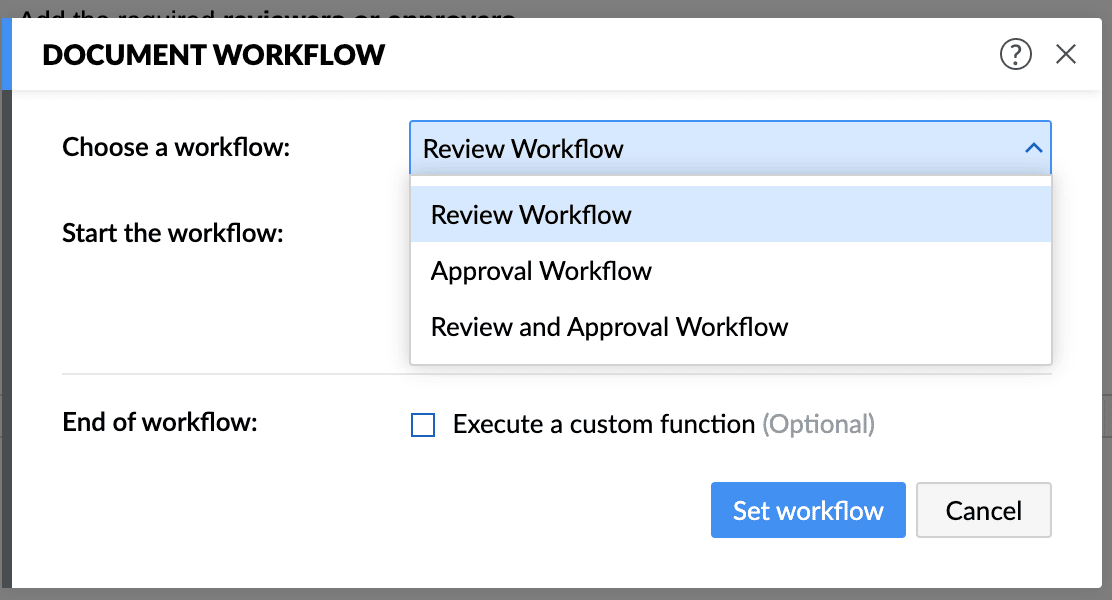The height and width of the screenshot is (600, 1112).
Task: Click the blue accent bar on dialog's left edge
Action: (5, 54)
